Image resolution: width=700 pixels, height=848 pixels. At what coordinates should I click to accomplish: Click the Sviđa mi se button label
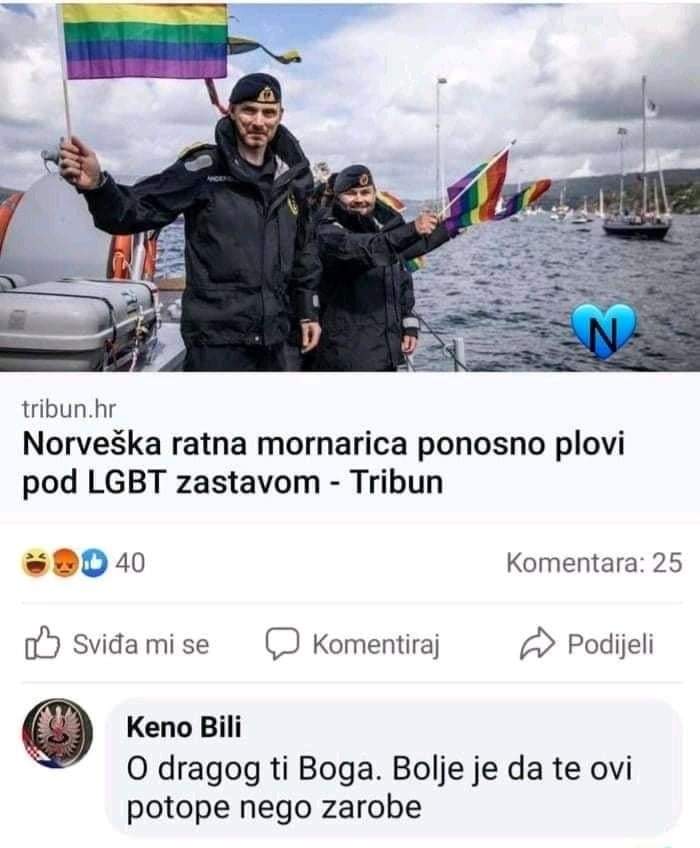[141, 644]
